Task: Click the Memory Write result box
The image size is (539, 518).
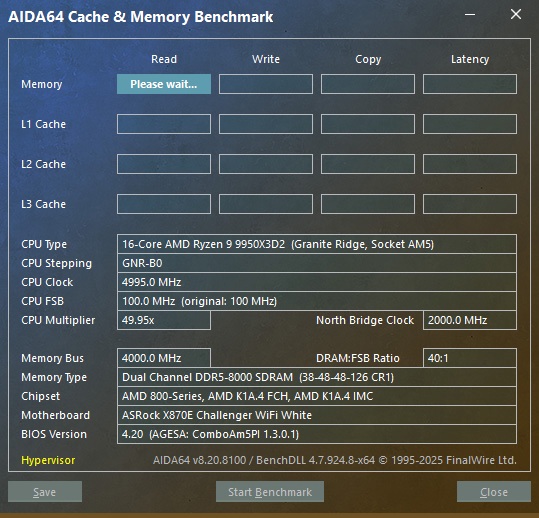Action: coord(266,84)
